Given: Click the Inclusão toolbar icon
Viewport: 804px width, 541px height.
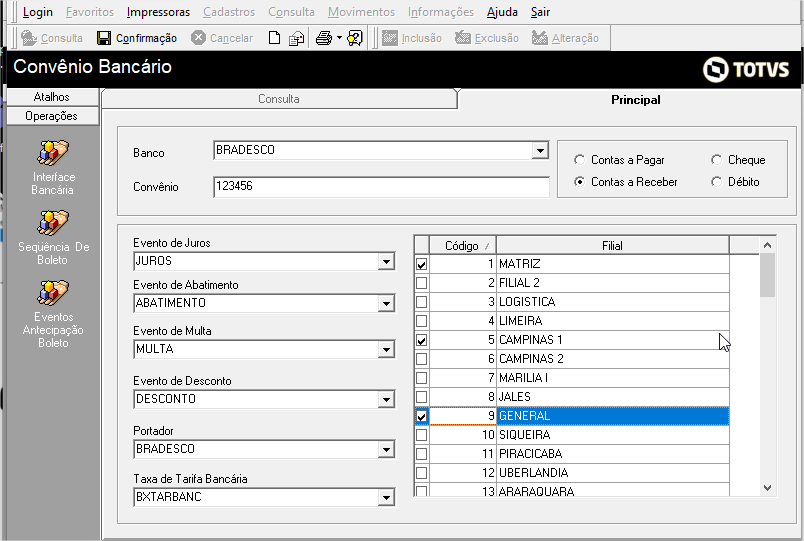Looking at the screenshot, I should (x=389, y=38).
